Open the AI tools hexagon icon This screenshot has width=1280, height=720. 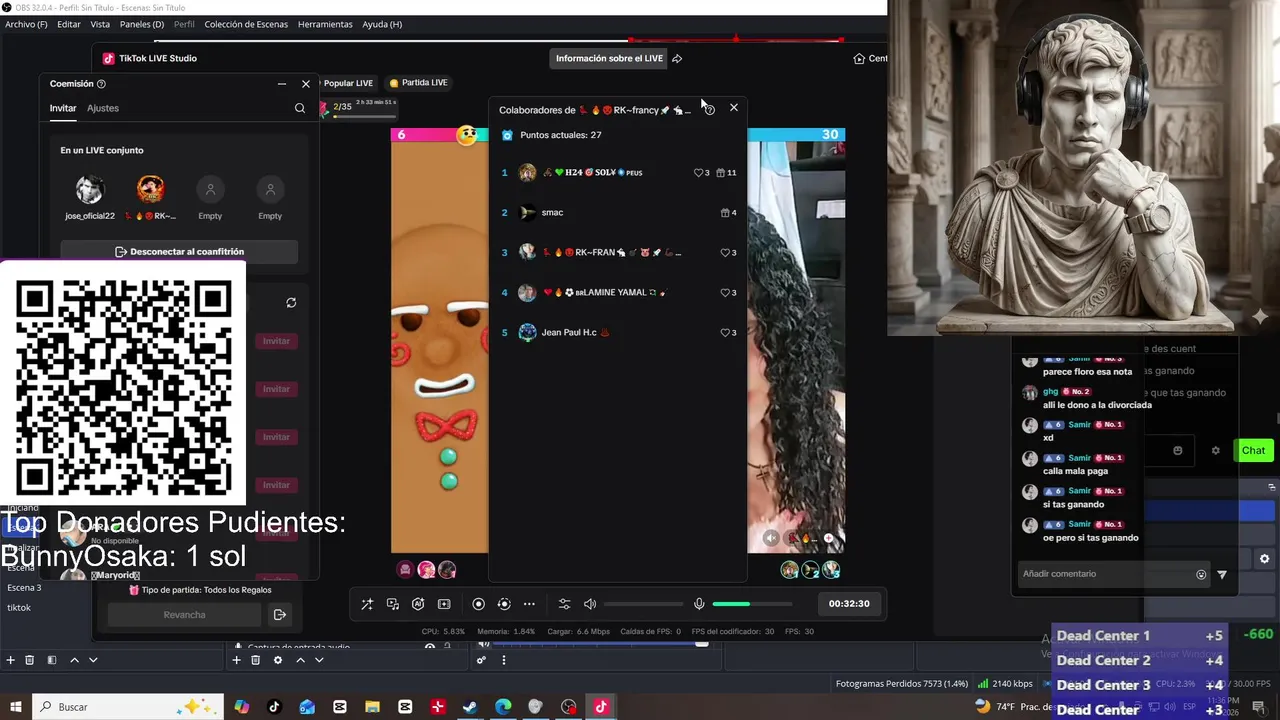coord(418,604)
